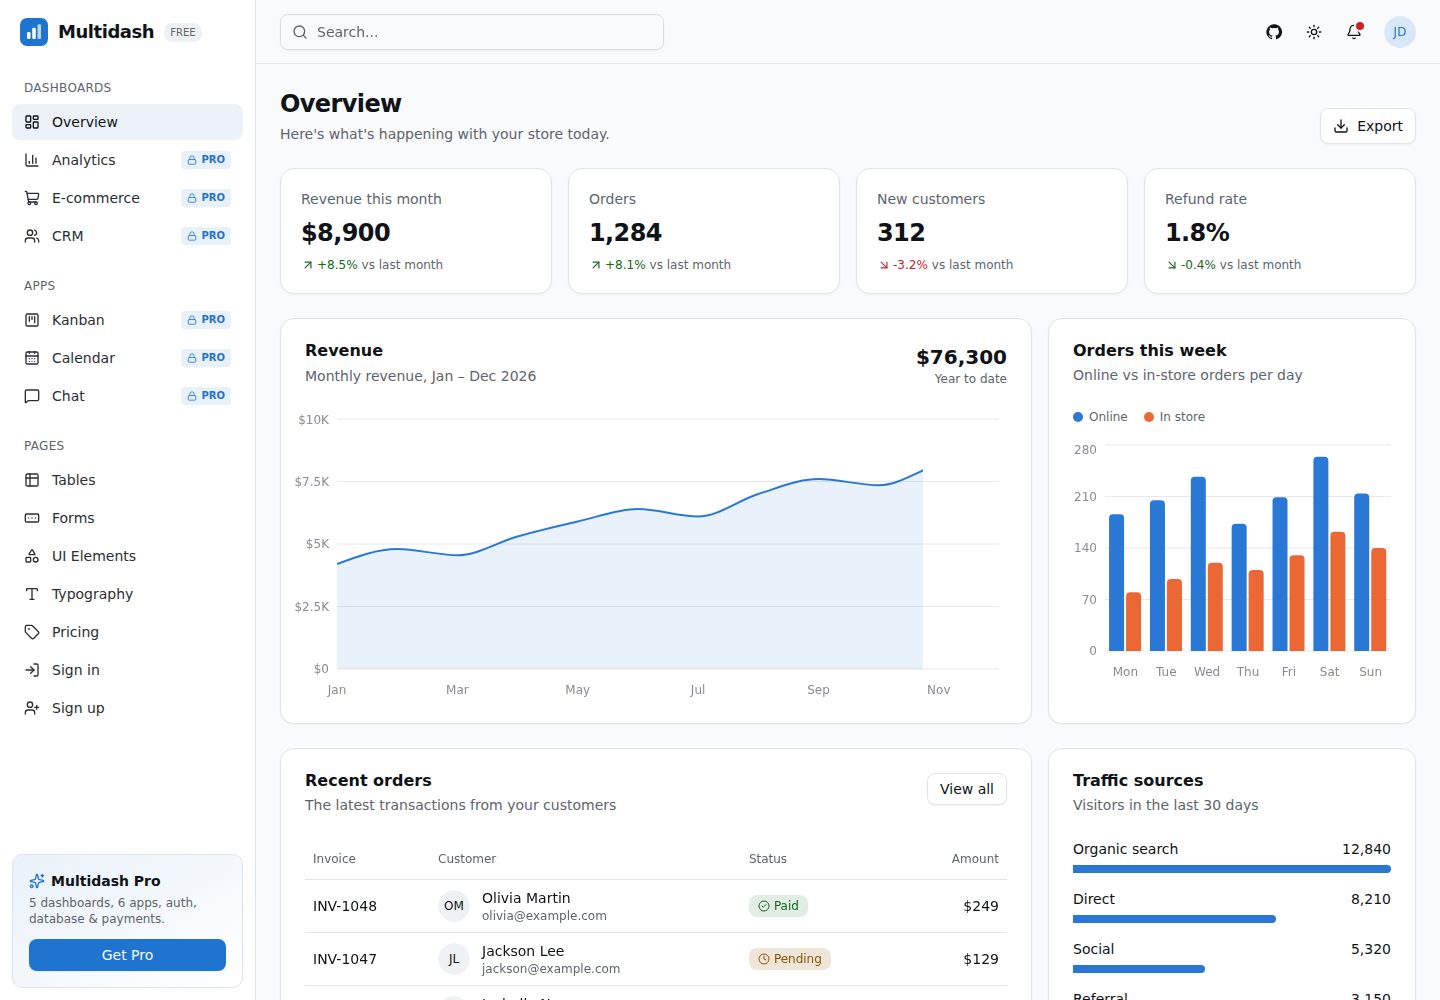Open the JD user avatar menu
Image resolution: width=1440 pixels, height=1000 pixels.
pyautogui.click(x=1400, y=32)
